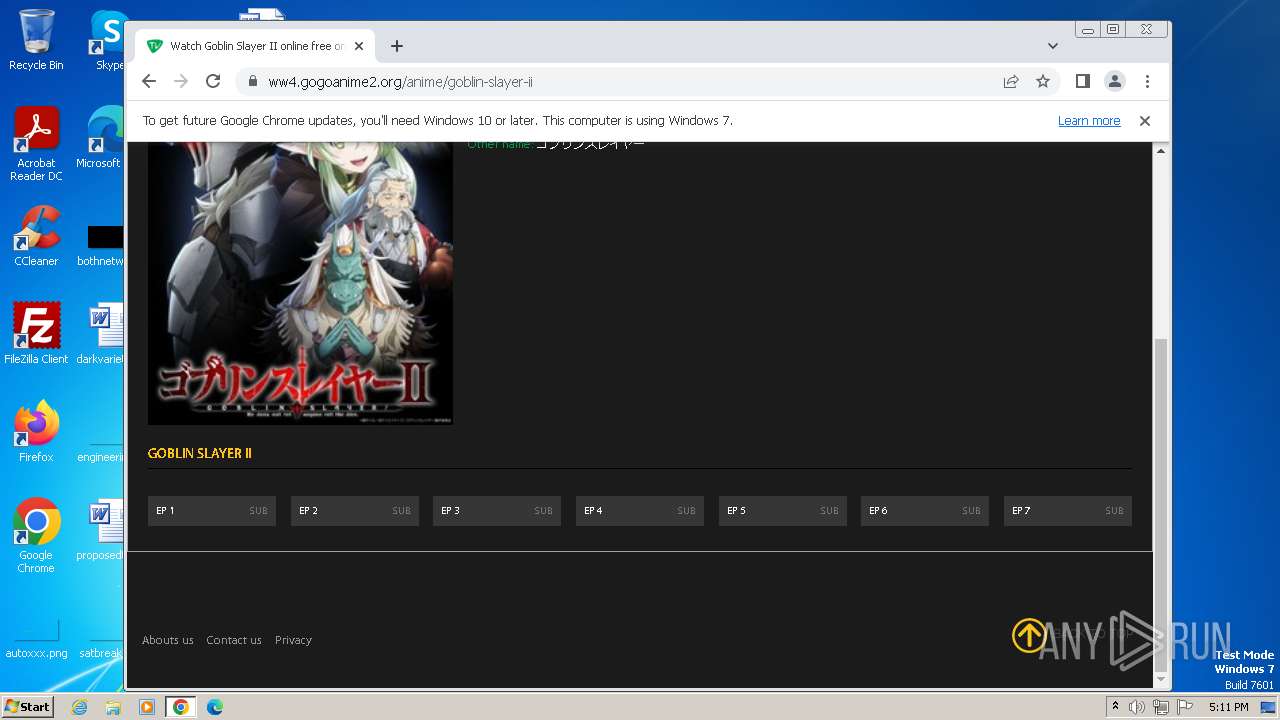Open episode EP 6
This screenshot has width=1280, height=720.
tap(925, 511)
